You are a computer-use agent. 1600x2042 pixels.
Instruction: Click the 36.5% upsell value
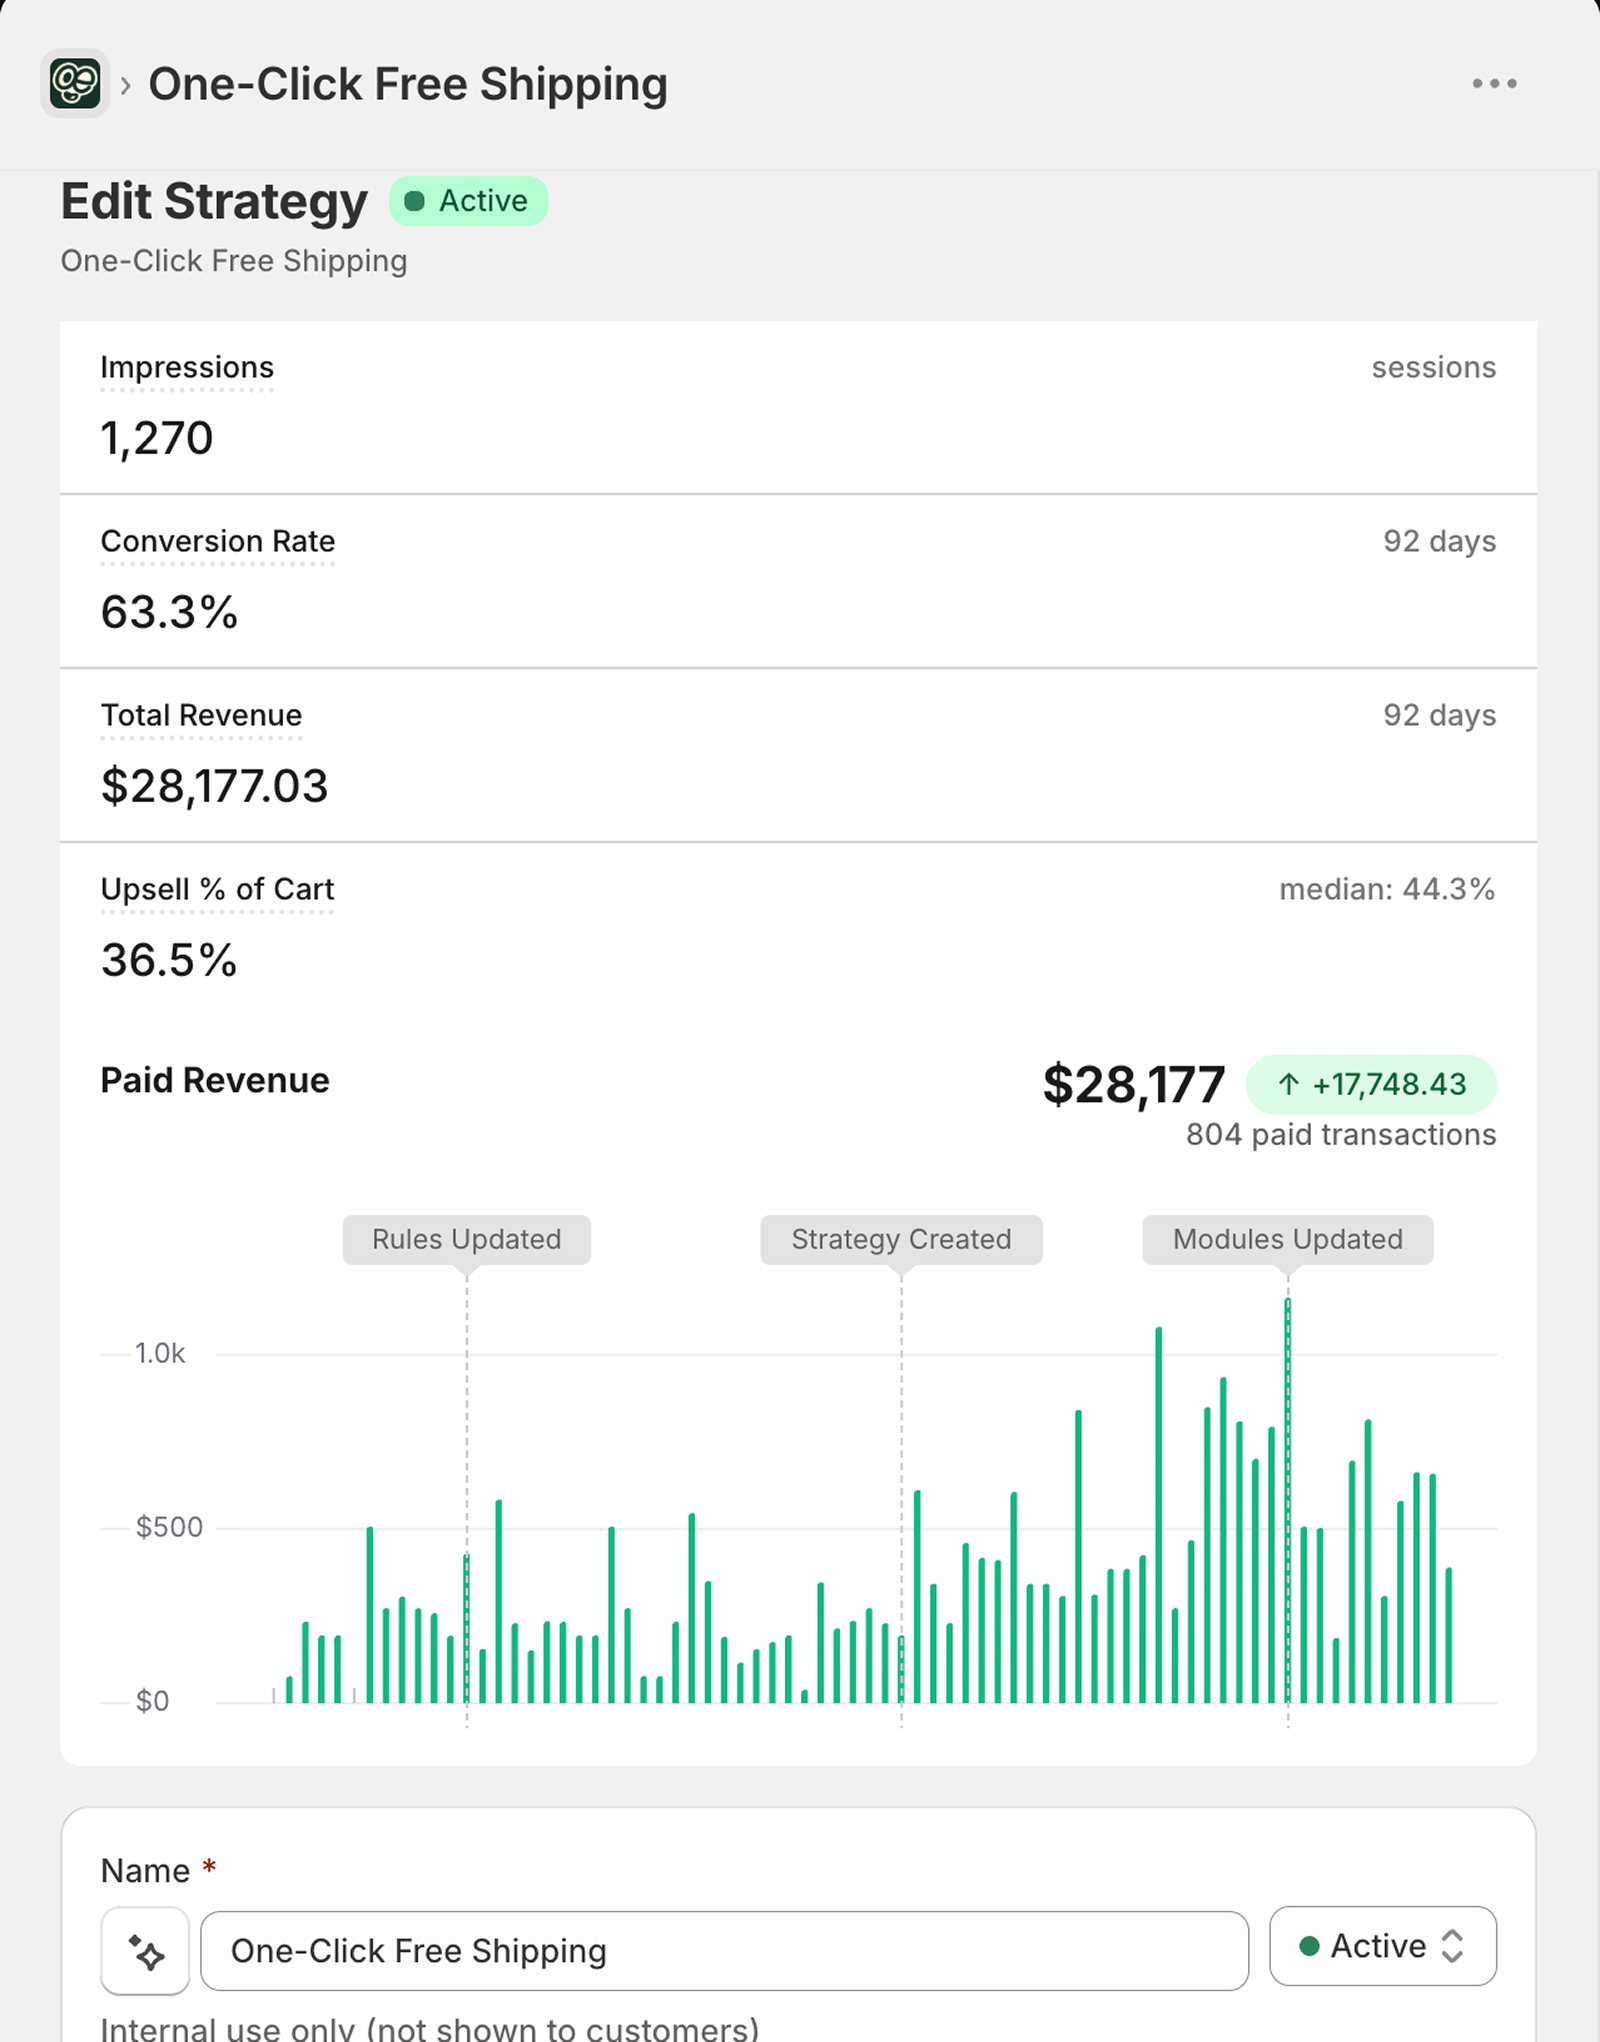click(x=169, y=960)
